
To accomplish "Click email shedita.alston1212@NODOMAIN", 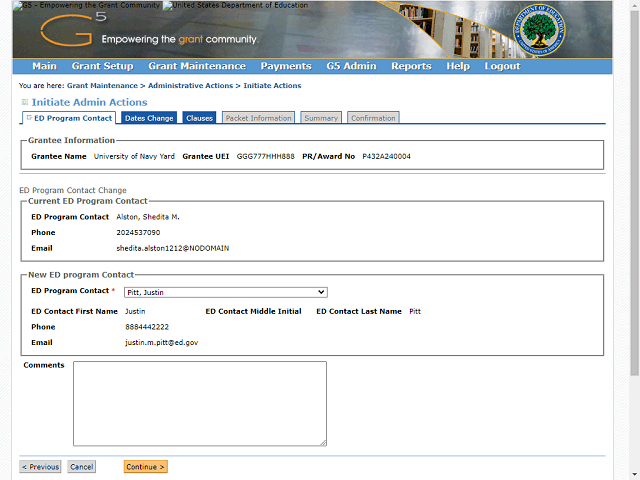I will pyautogui.click(x=173, y=248).
